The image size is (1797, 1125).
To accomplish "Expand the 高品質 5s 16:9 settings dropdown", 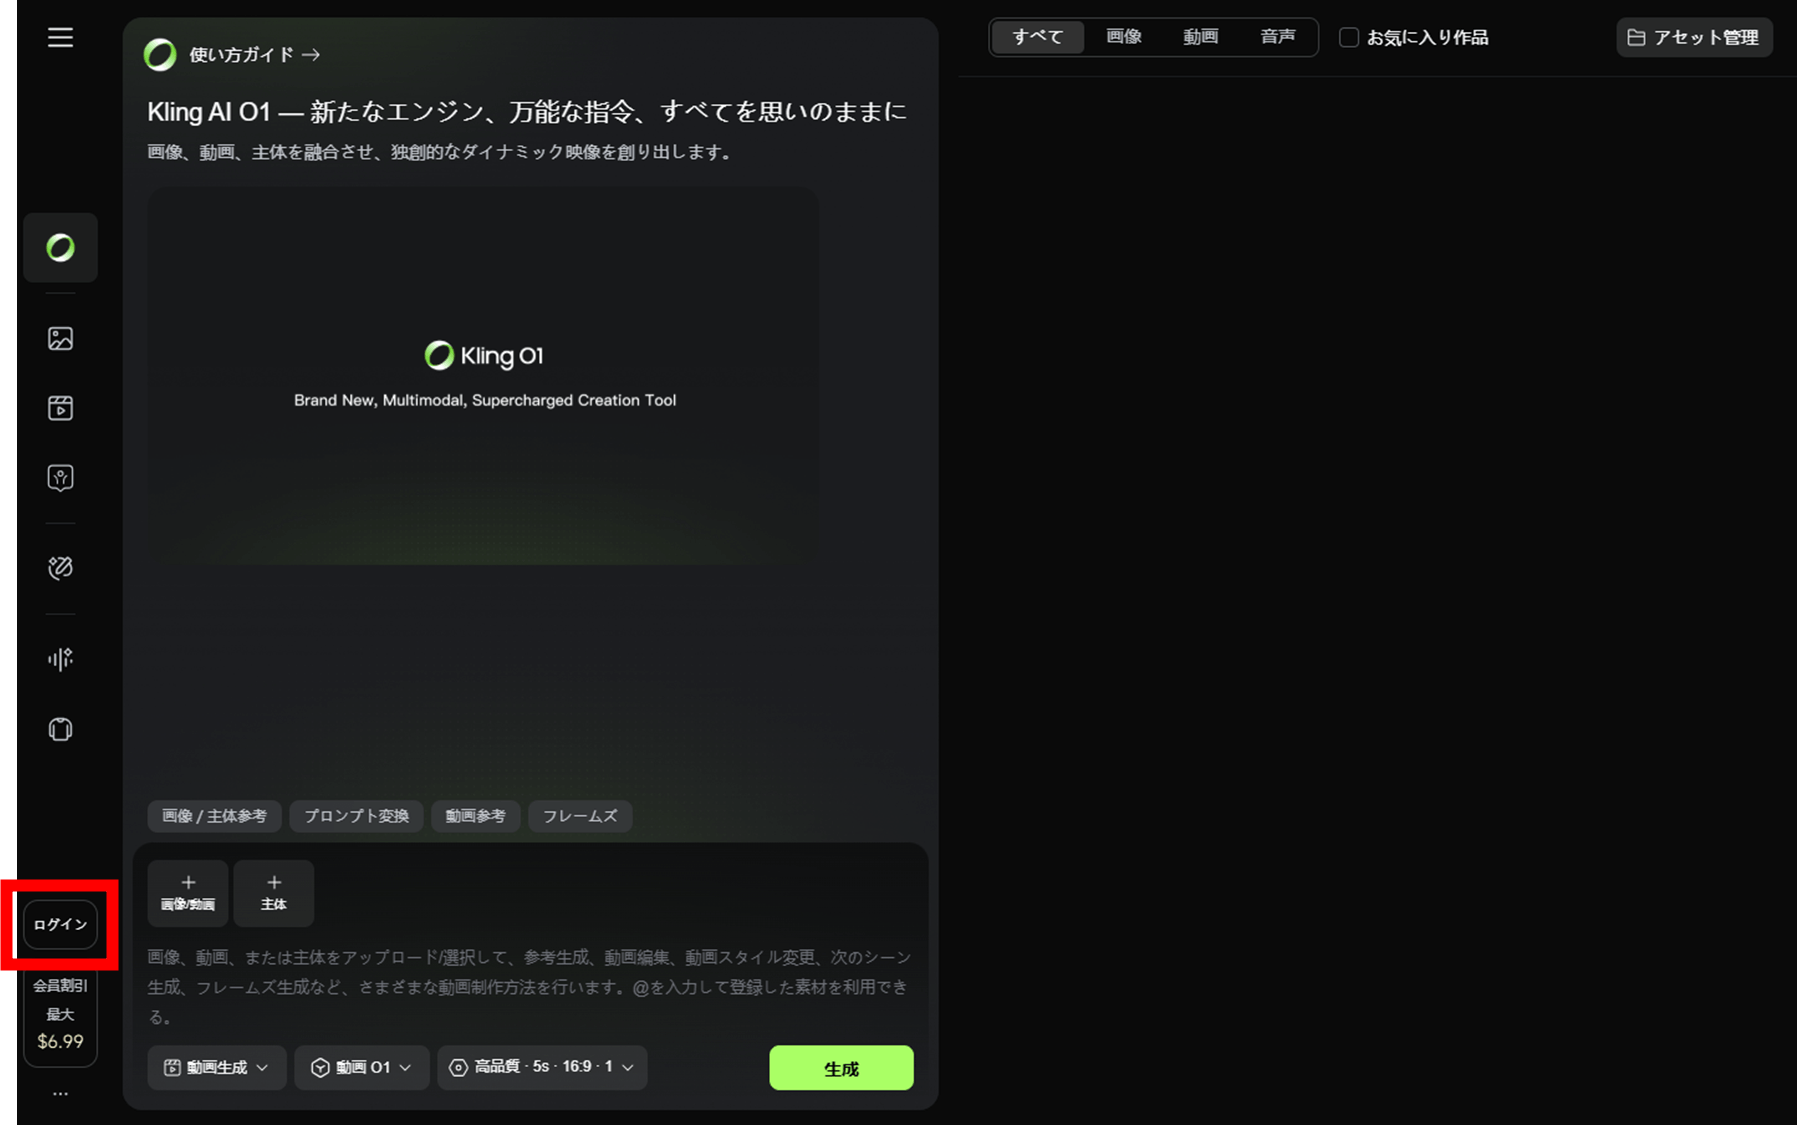I will (x=542, y=1068).
